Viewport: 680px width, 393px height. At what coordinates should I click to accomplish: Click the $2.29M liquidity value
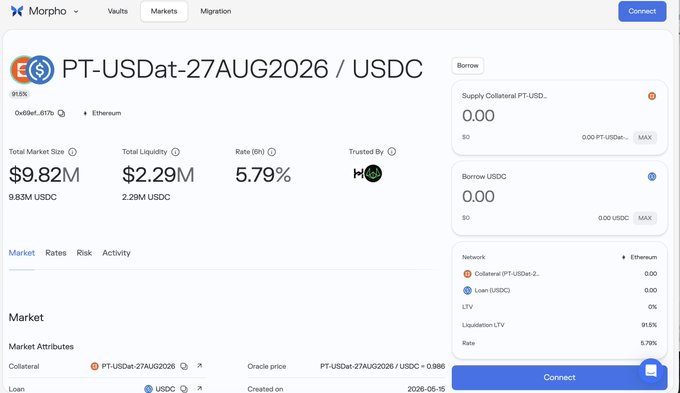(158, 175)
